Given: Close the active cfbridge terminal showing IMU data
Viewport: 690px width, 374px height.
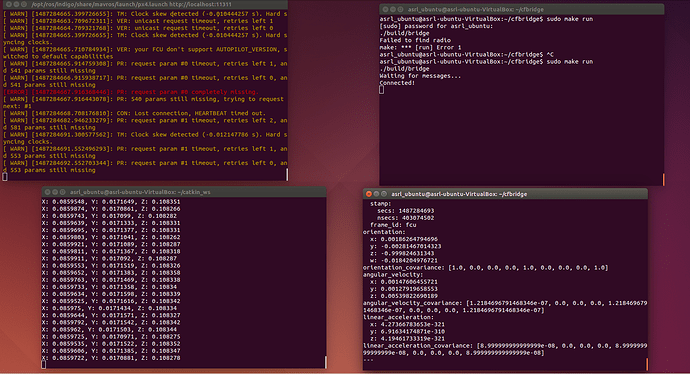Looking at the screenshot, I should tap(369, 194).
